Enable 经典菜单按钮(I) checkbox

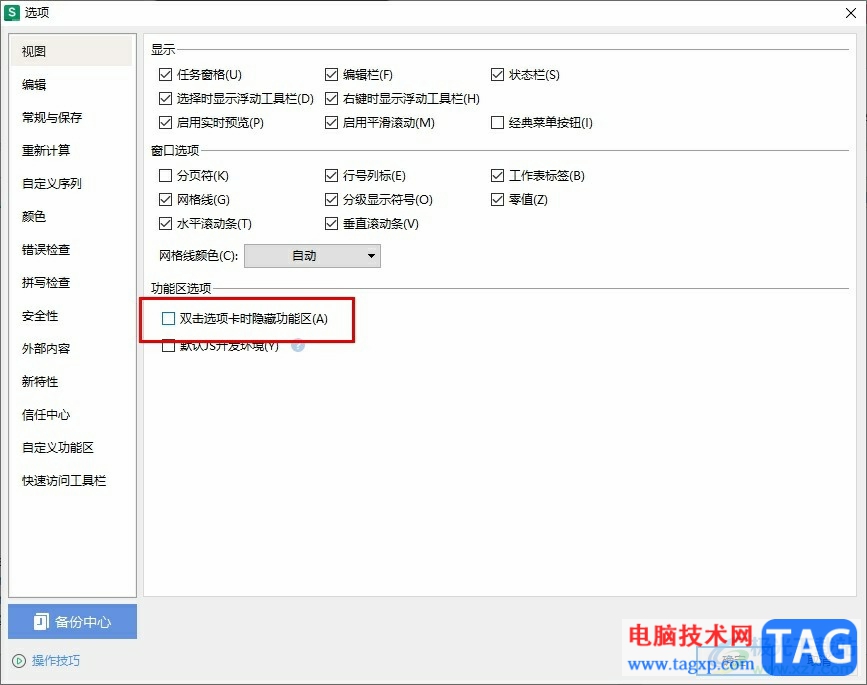pyautogui.click(x=497, y=122)
